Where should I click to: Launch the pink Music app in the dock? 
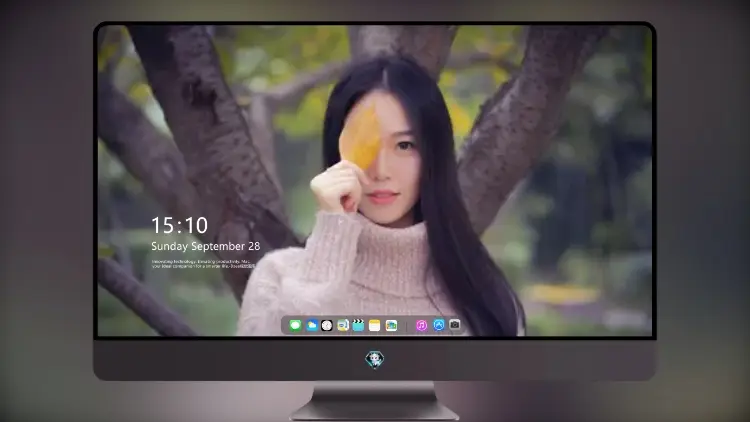tap(421, 325)
